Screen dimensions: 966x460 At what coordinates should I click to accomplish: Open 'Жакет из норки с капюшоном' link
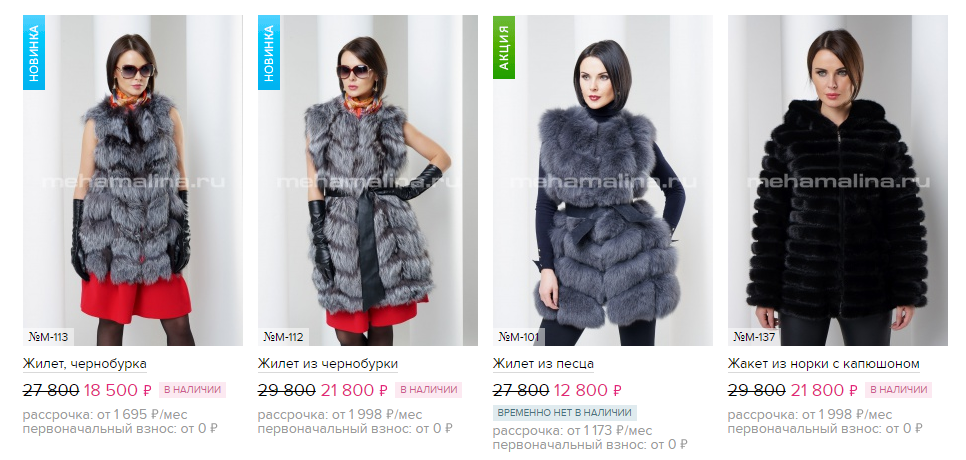pos(824,364)
